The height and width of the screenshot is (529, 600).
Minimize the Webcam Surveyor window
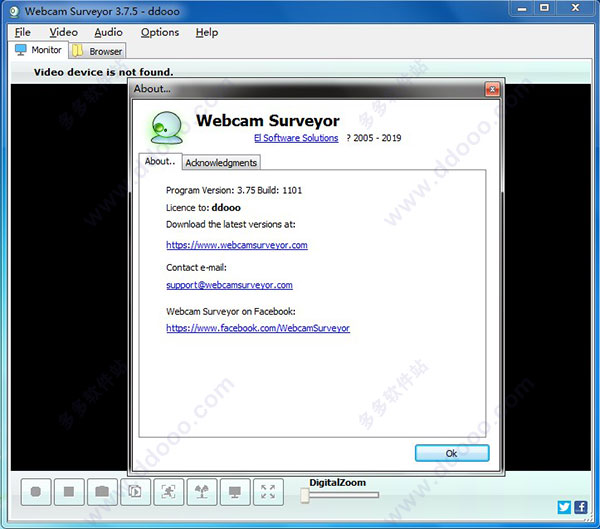point(522,8)
